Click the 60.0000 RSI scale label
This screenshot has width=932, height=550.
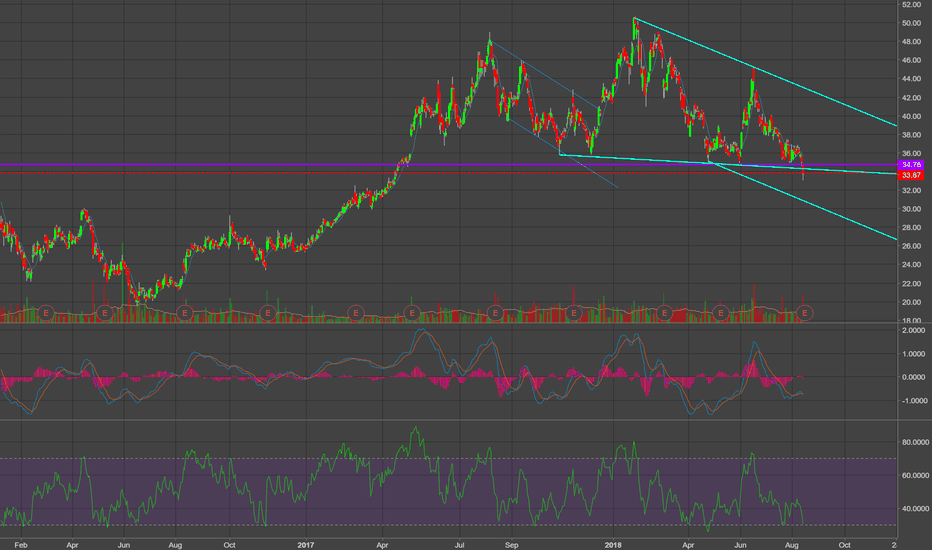(x=915, y=476)
